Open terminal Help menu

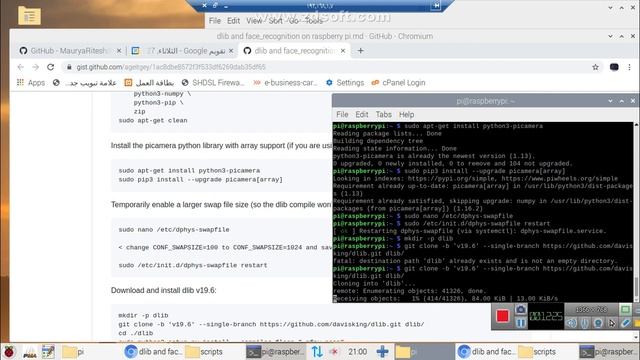tap(406, 115)
